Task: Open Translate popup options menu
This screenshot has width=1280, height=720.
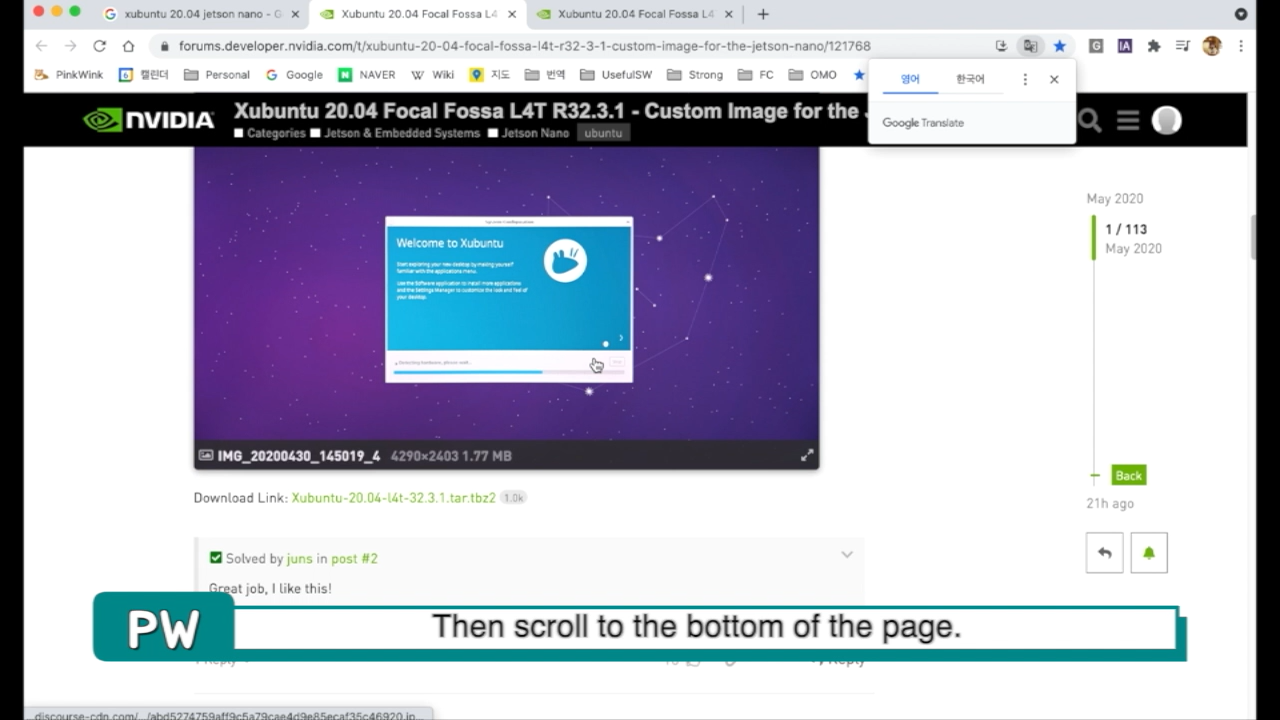Action: 1025,79
